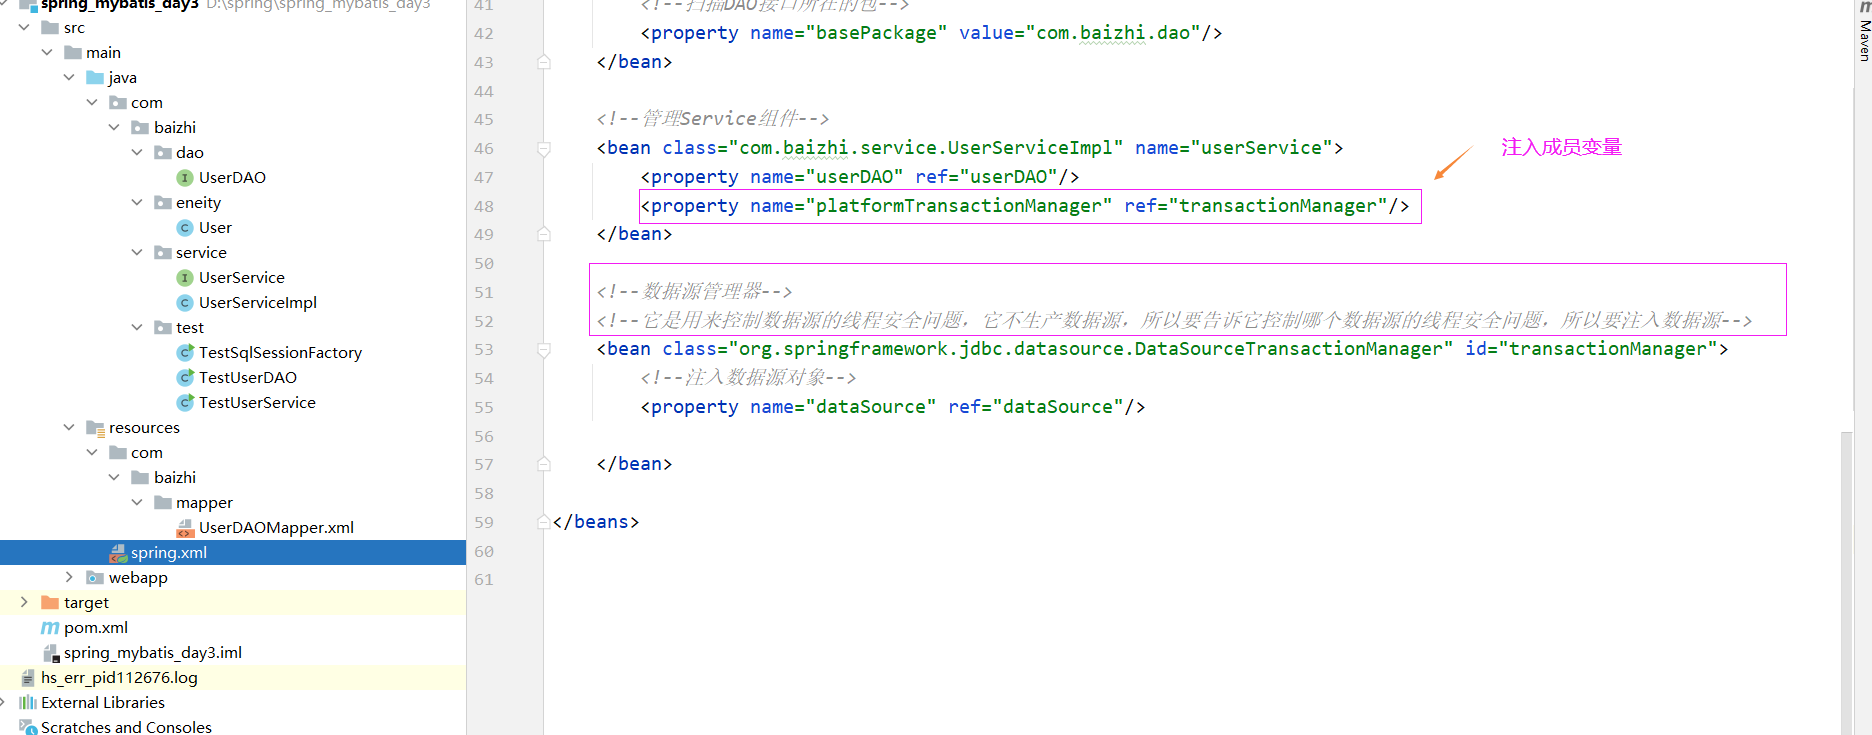Click the TestUserDAO class icon

point(185,377)
